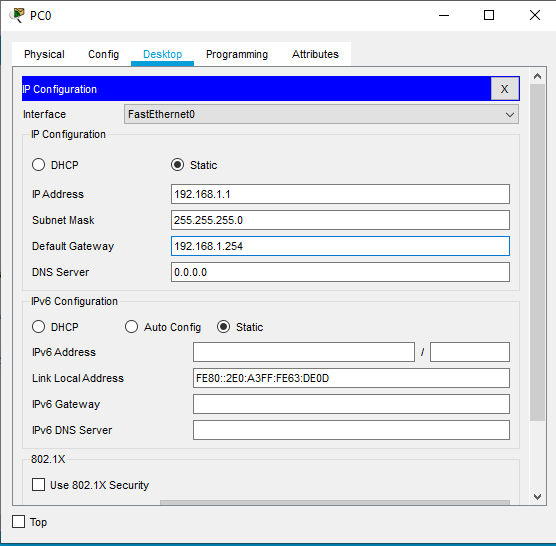The image size is (556, 546).
Task: Select the Desktop tab
Action: click(162, 54)
